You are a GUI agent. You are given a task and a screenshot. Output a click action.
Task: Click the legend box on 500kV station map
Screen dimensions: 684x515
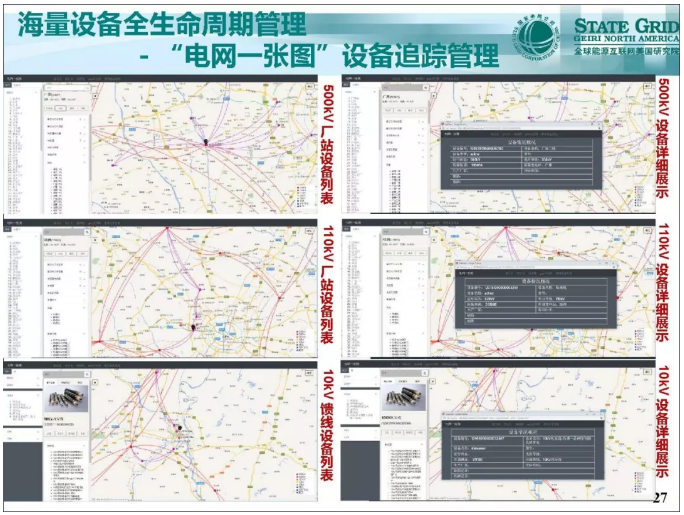(x=302, y=198)
